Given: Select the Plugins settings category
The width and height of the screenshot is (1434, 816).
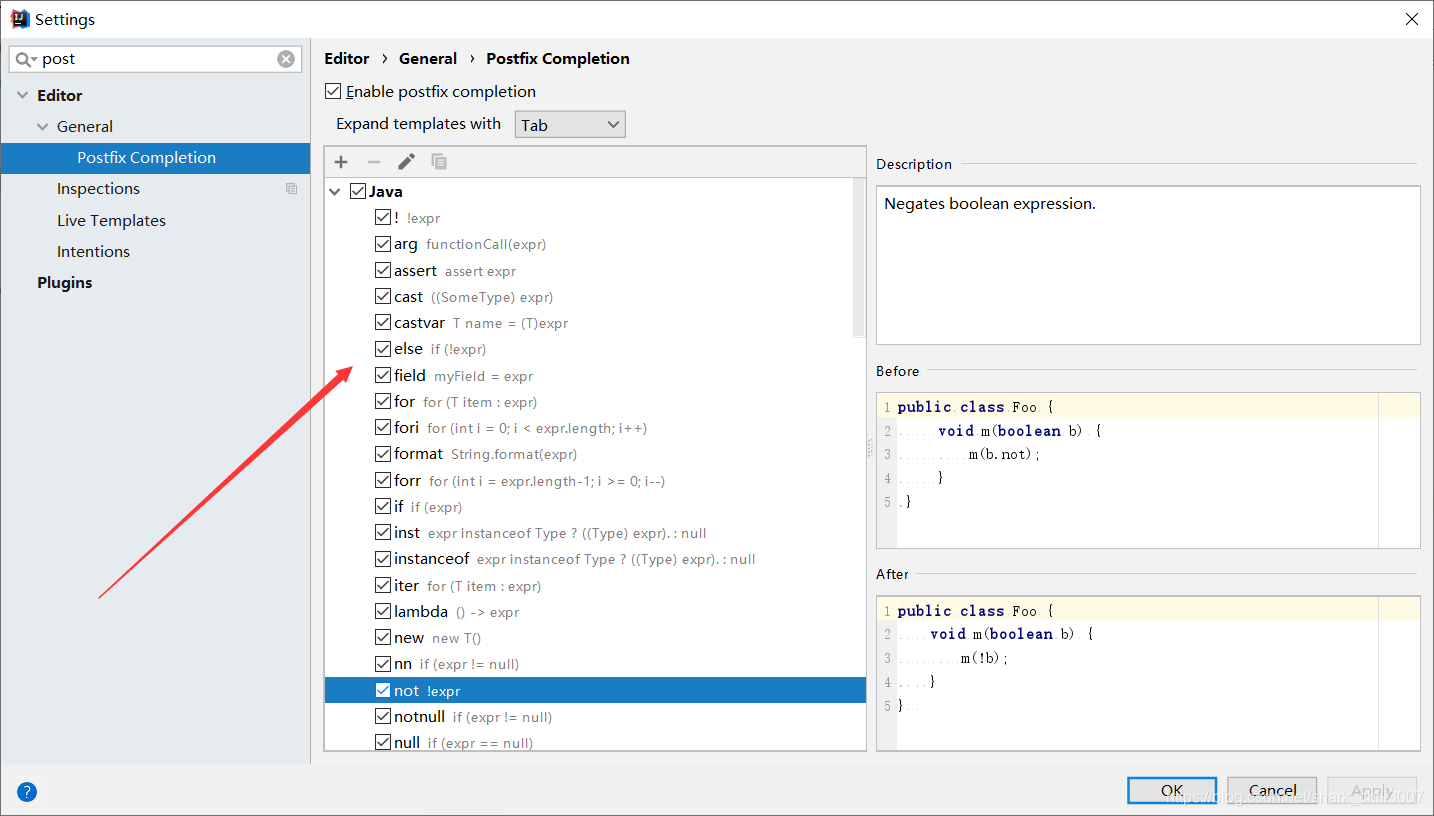Looking at the screenshot, I should tap(65, 283).
